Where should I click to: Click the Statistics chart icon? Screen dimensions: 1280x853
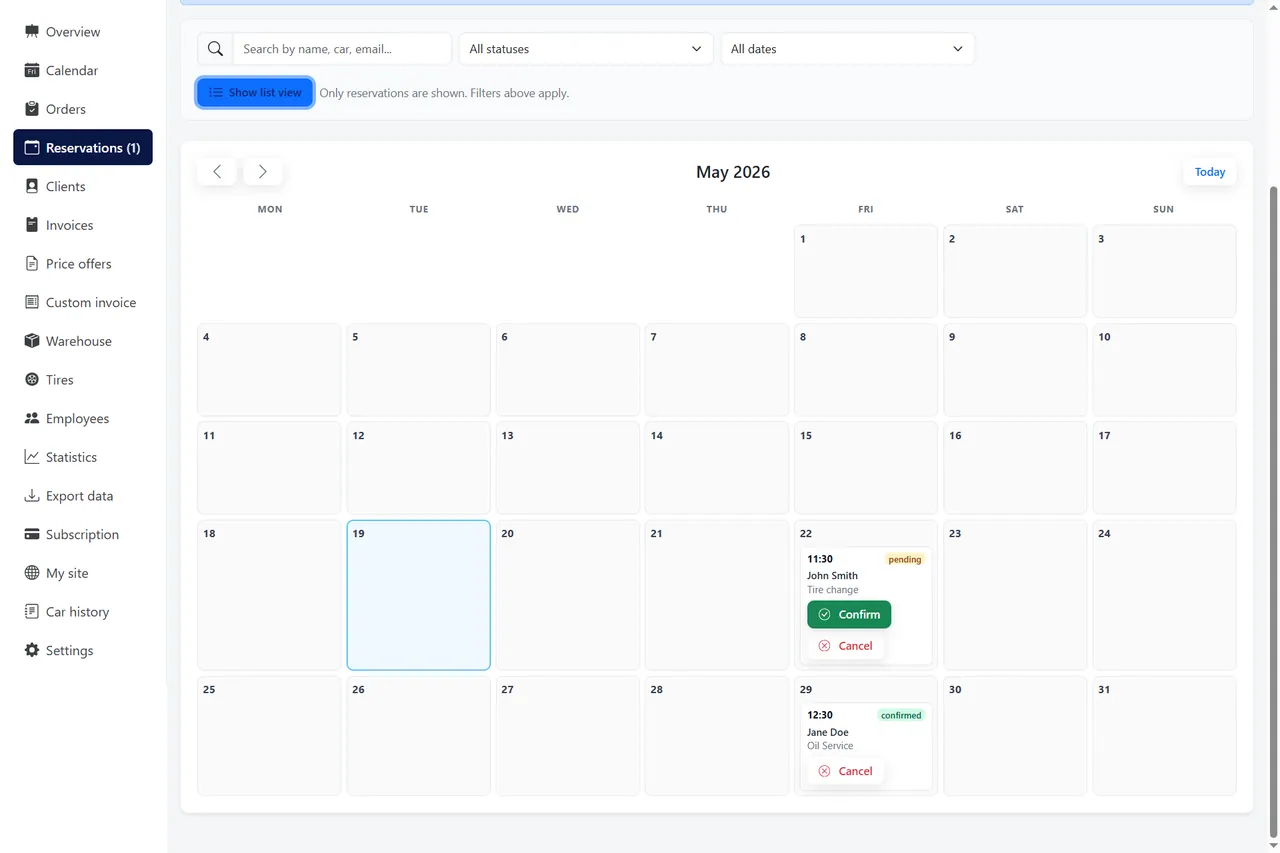(x=32, y=457)
